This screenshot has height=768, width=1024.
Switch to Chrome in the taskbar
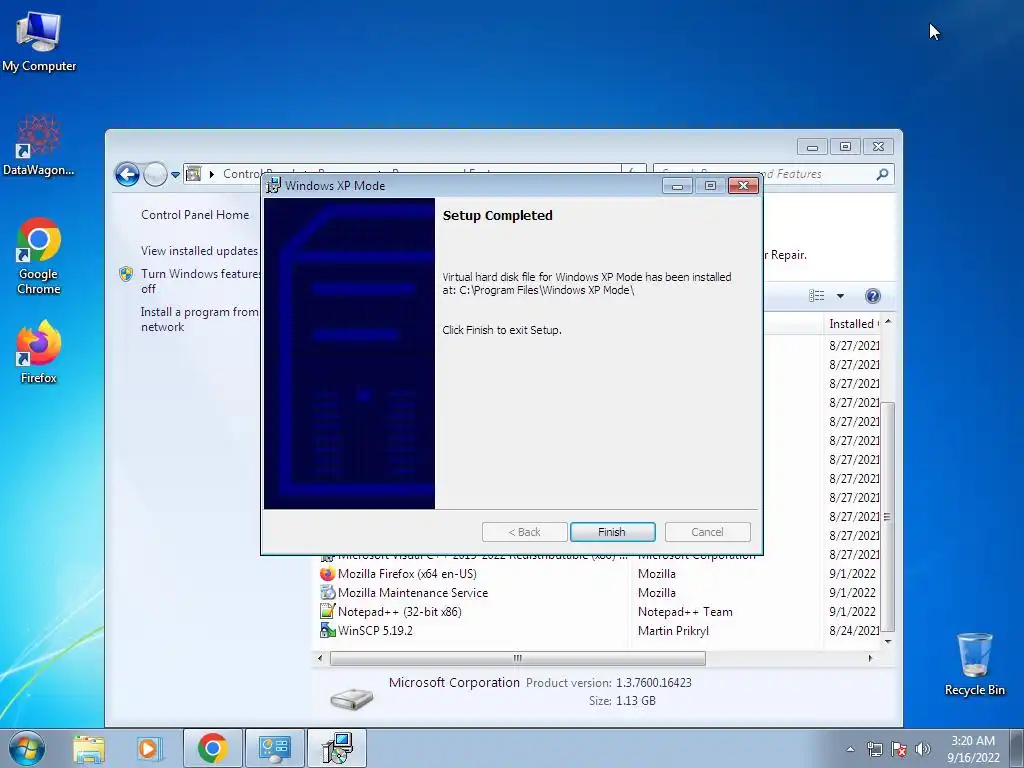tap(212, 748)
